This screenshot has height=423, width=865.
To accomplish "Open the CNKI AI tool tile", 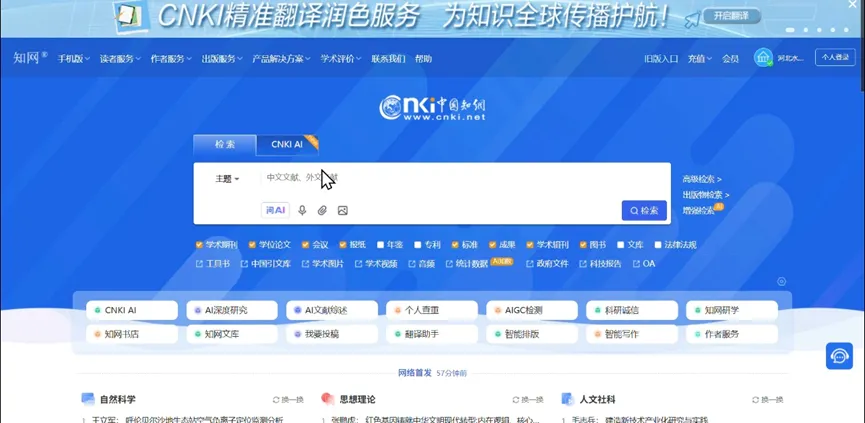I will pyautogui.click(x=132, y=310).
